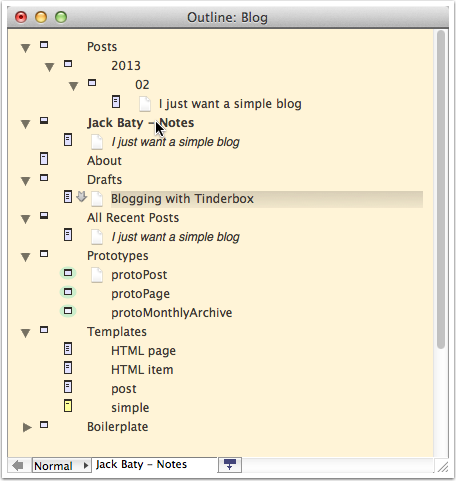
Task: Click the create note button in bottom bar
Action: [230, 464]
